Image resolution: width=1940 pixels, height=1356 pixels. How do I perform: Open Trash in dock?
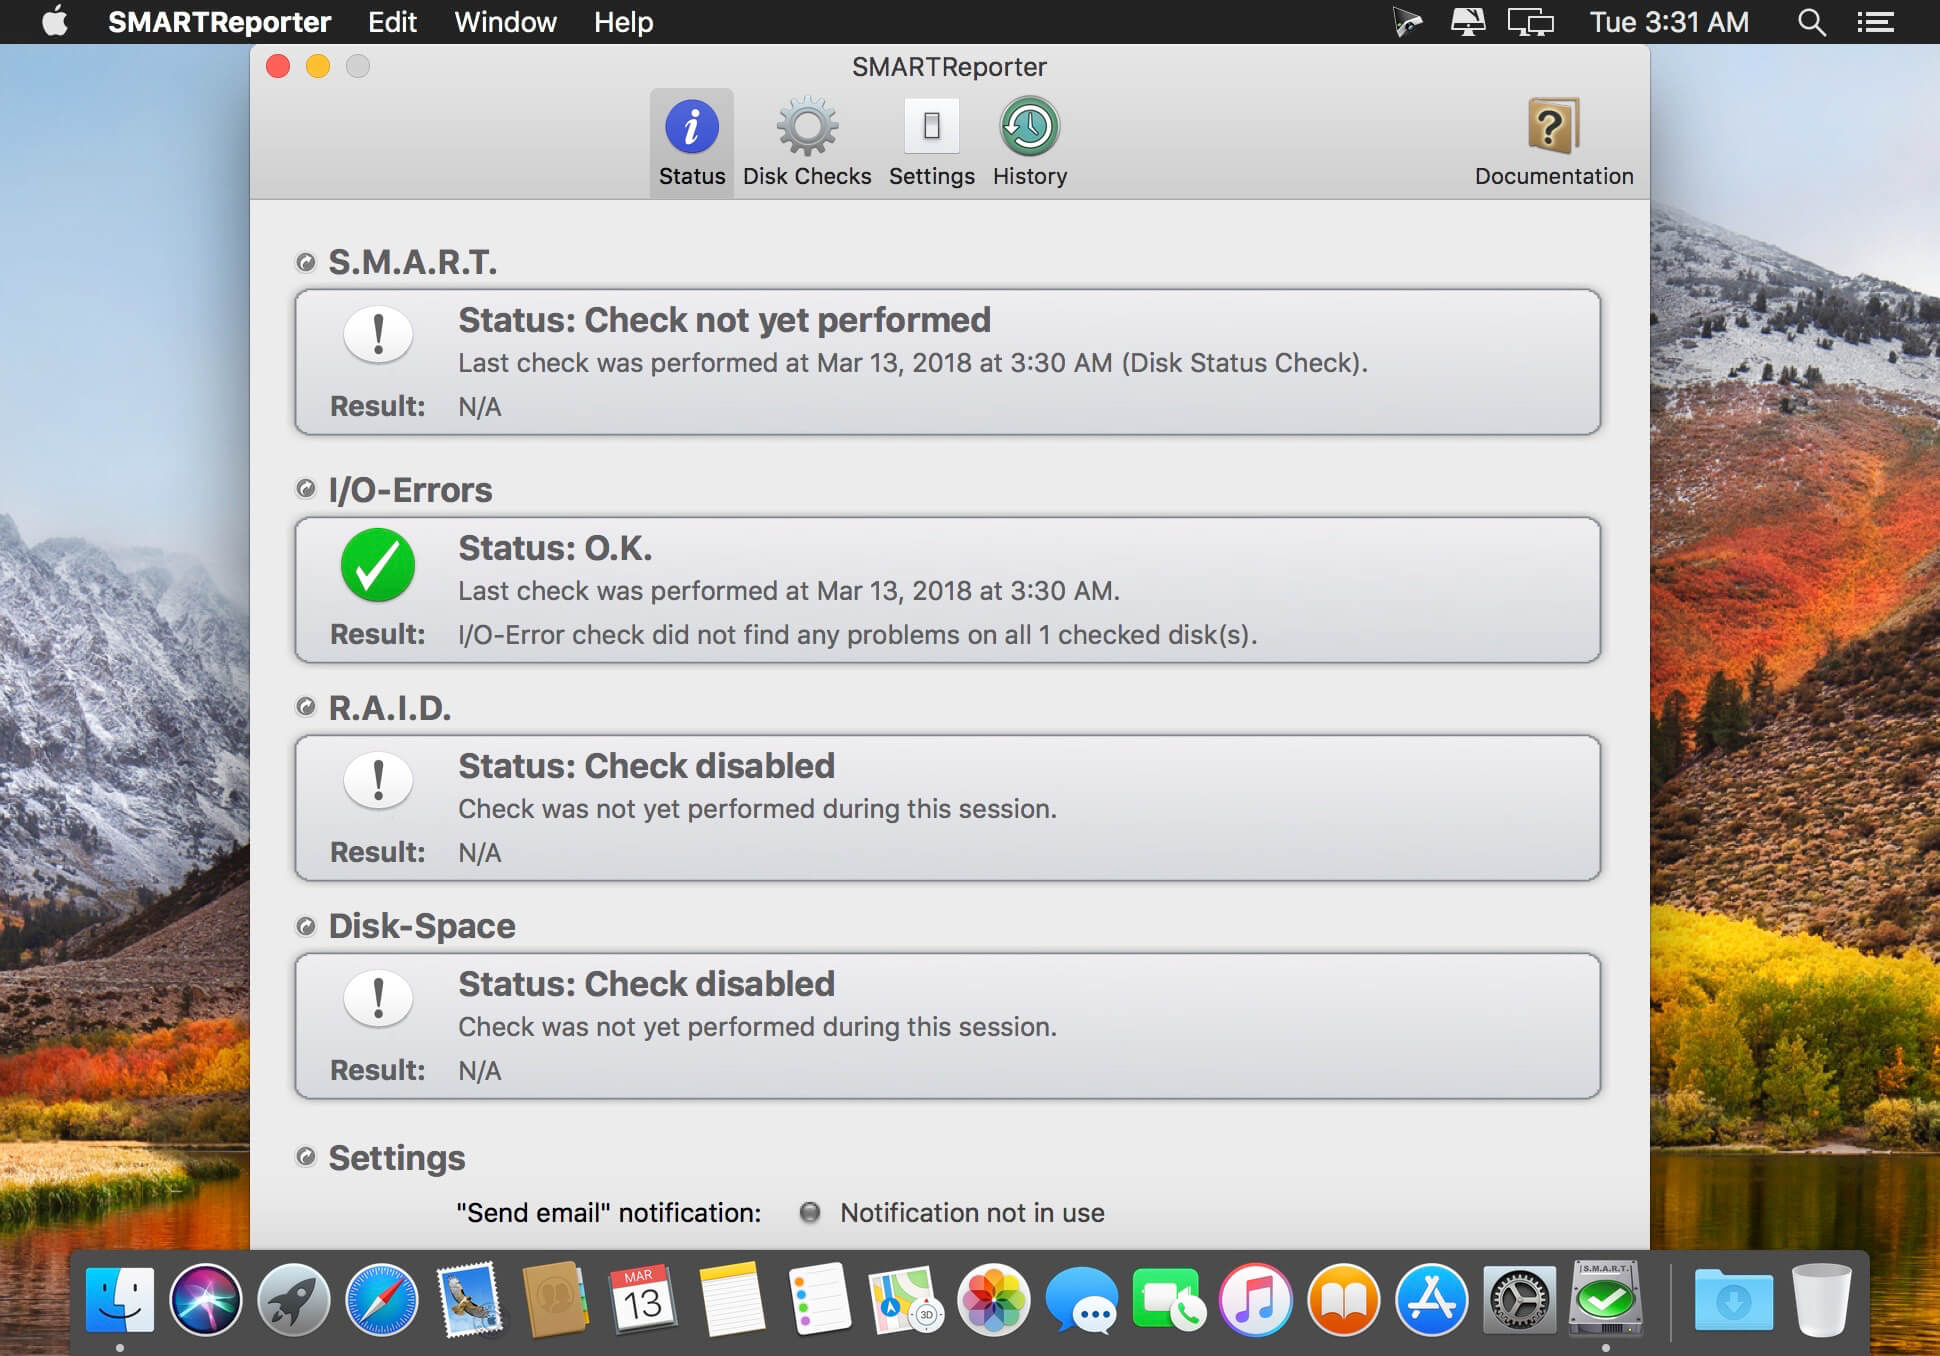pos(1821,1300)
